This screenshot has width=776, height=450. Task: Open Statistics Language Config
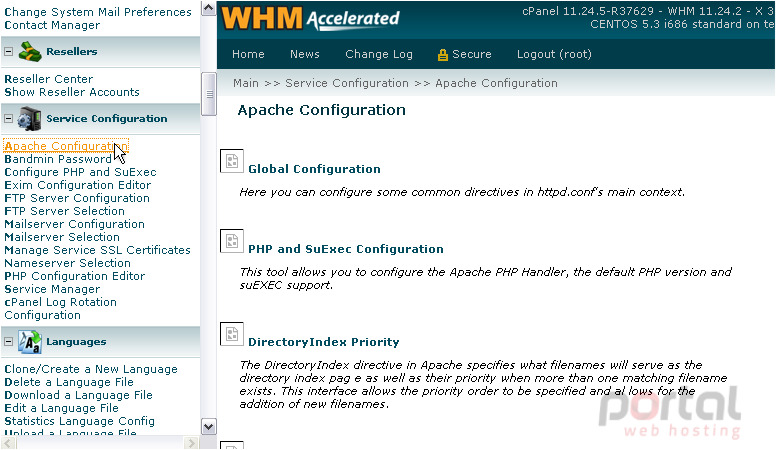[x=79, y=421]
